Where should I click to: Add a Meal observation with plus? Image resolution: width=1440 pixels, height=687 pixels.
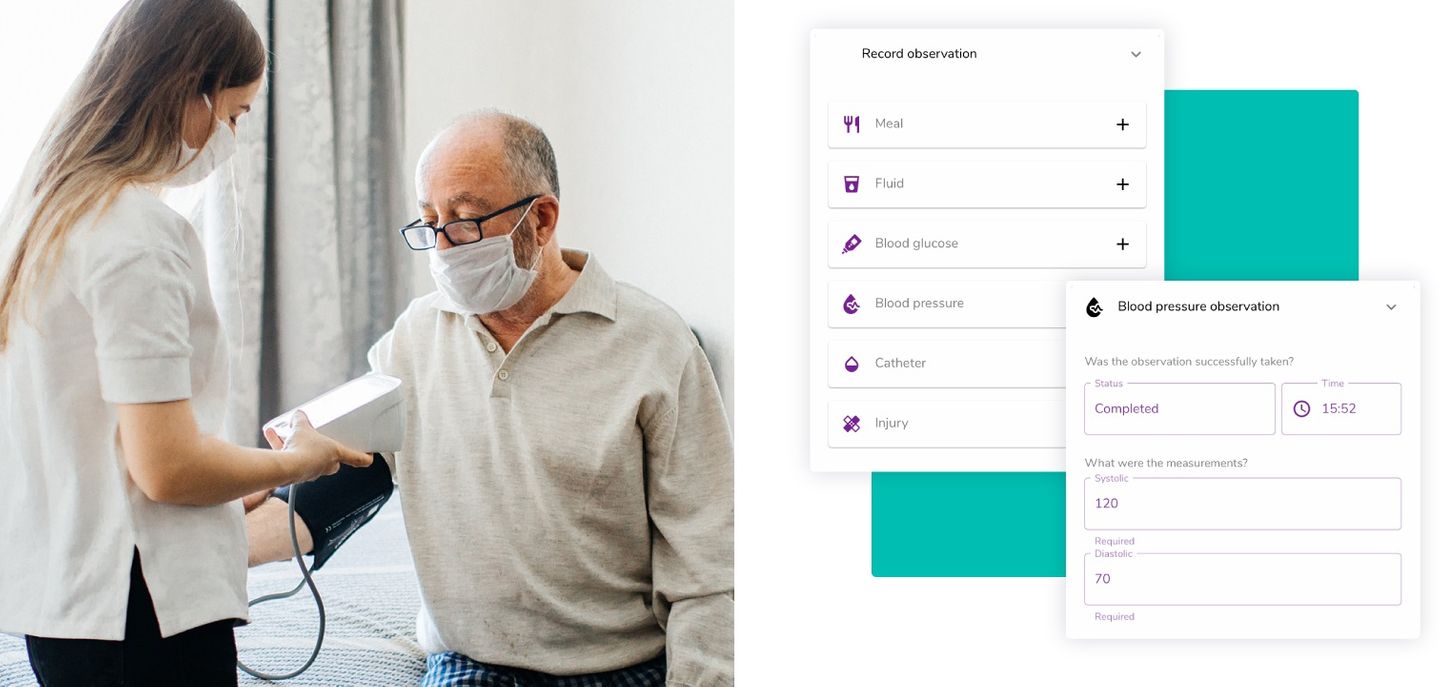(1122, 125)
